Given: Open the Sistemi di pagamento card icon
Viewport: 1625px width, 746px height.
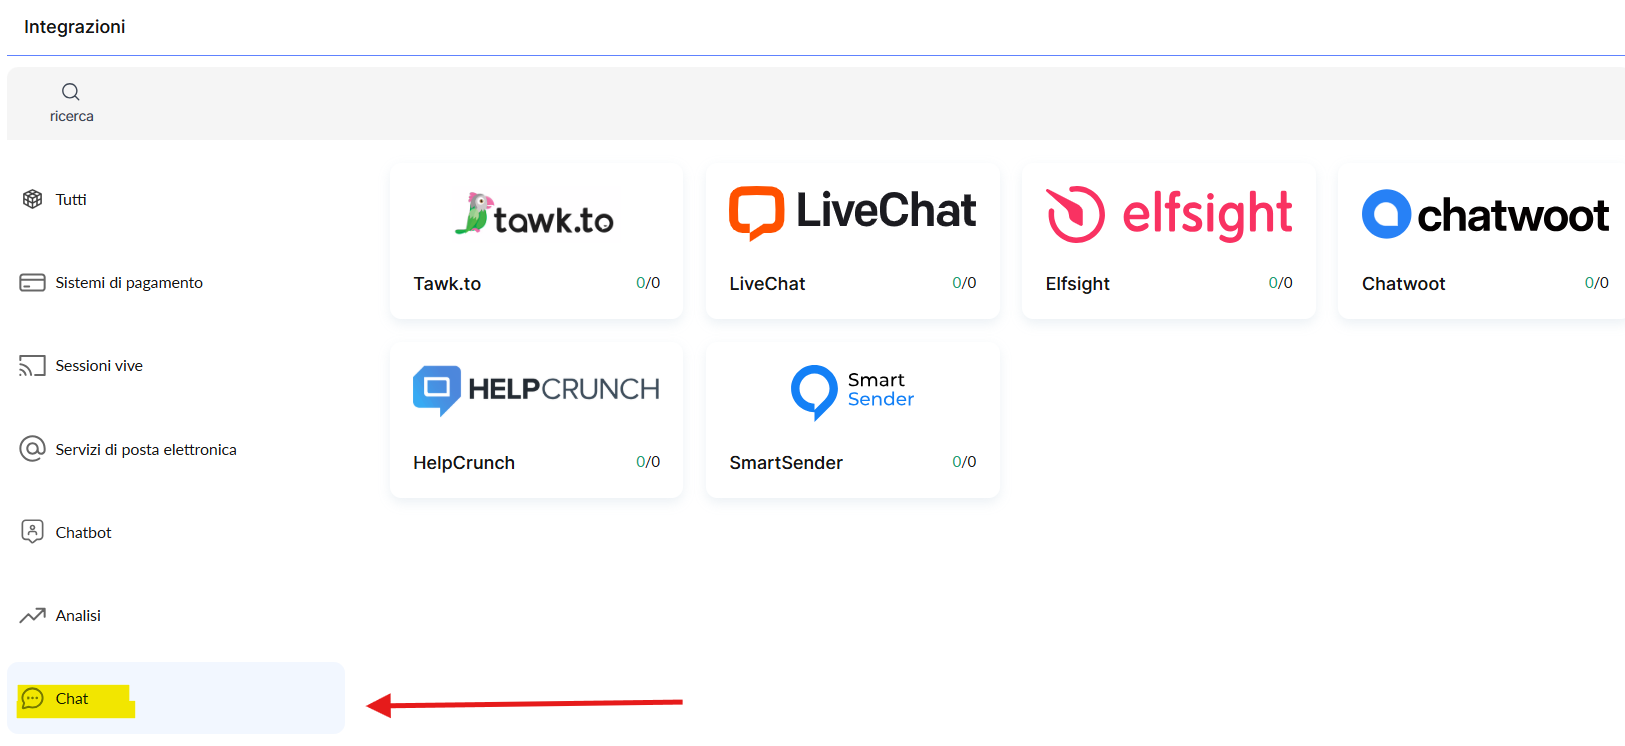Looking at the screenshot, I should (32, 283).
